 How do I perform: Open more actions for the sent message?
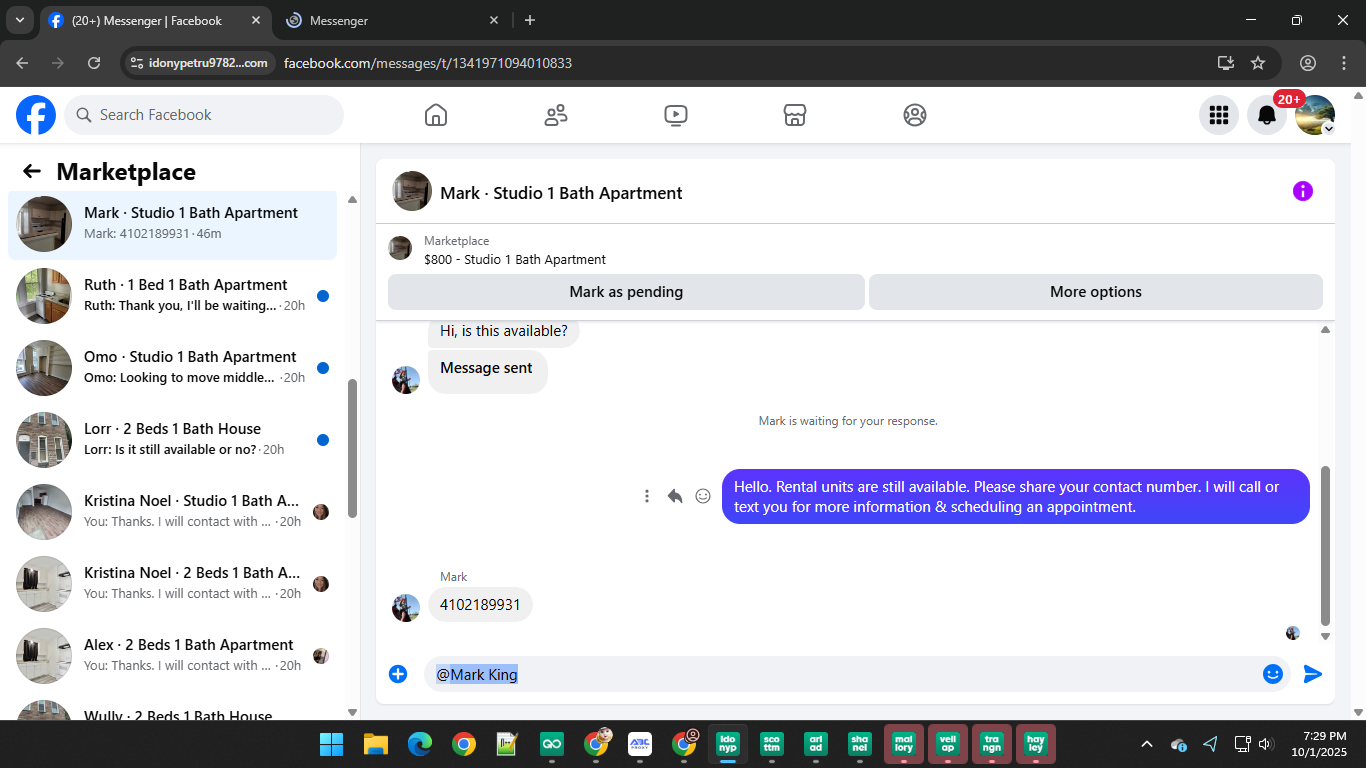(x=647, y=496)
